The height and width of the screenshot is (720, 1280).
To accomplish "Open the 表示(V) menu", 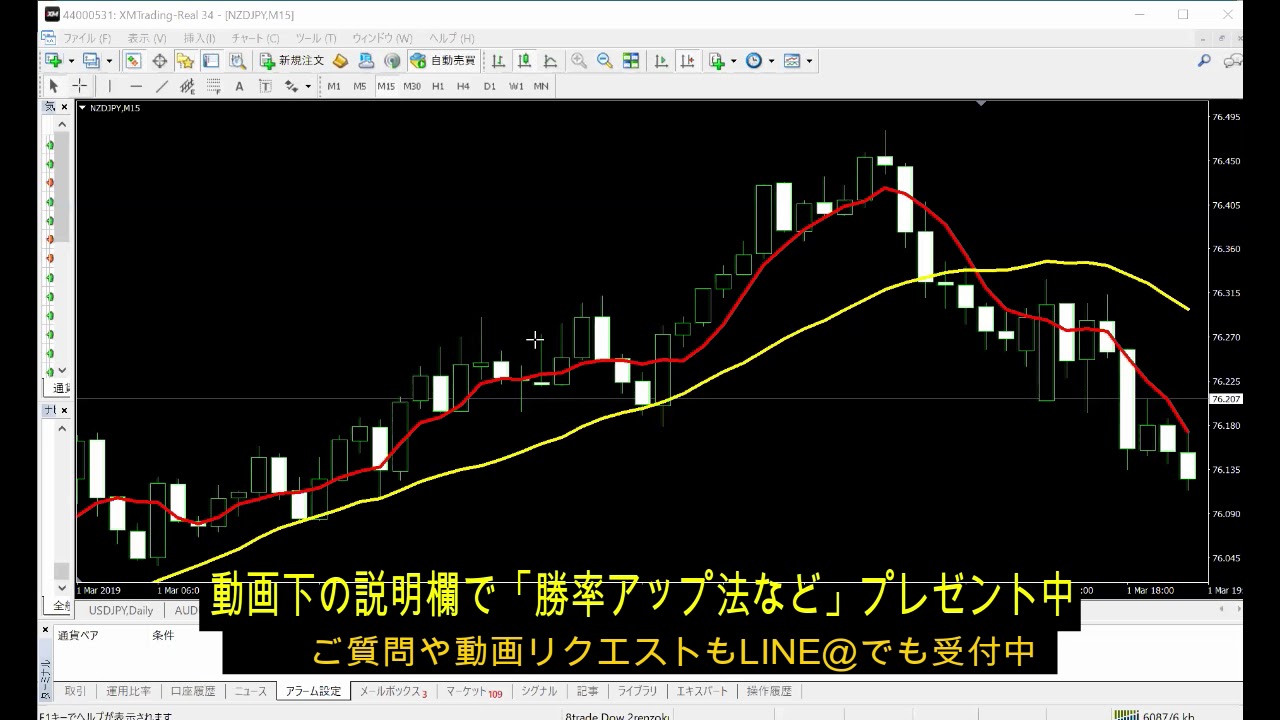I will coord(146,38).
